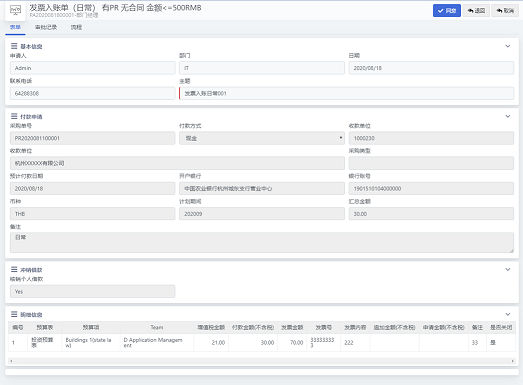Click the Buildings budget item cell
This screenshot has height=385, width=523.
point(91,343)
